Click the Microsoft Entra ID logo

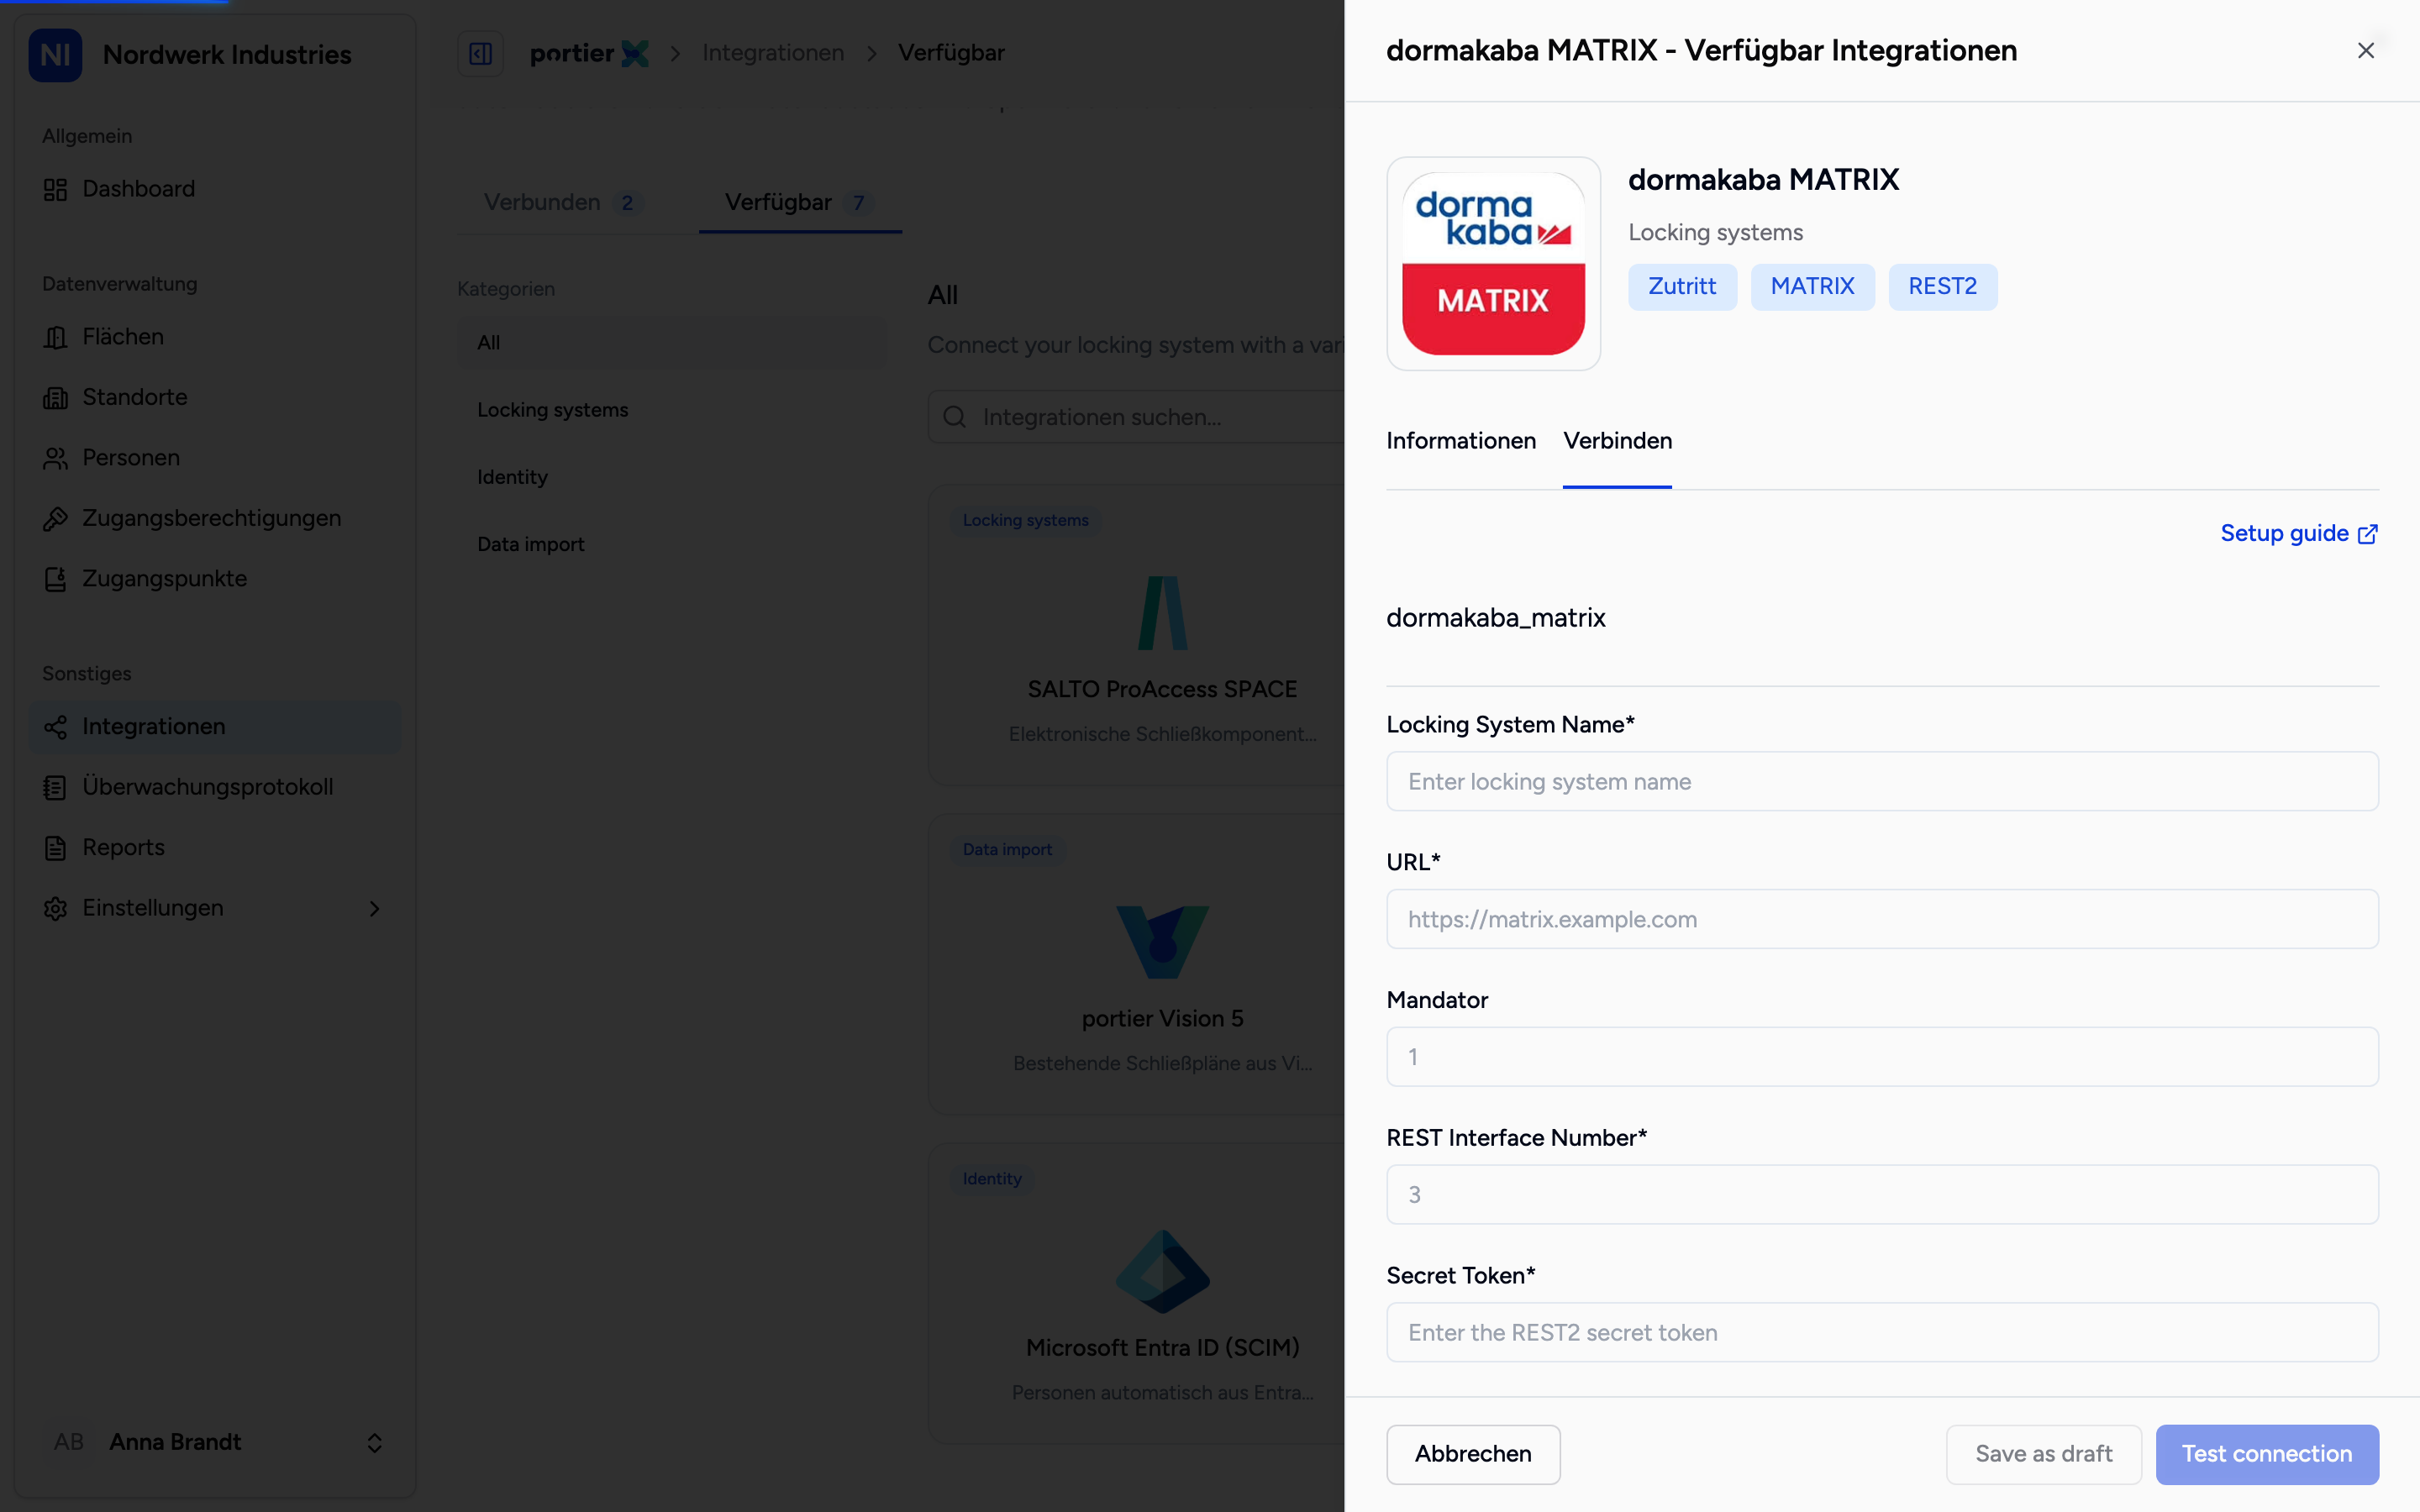pyautogui.click(x=1162, y=1271)
